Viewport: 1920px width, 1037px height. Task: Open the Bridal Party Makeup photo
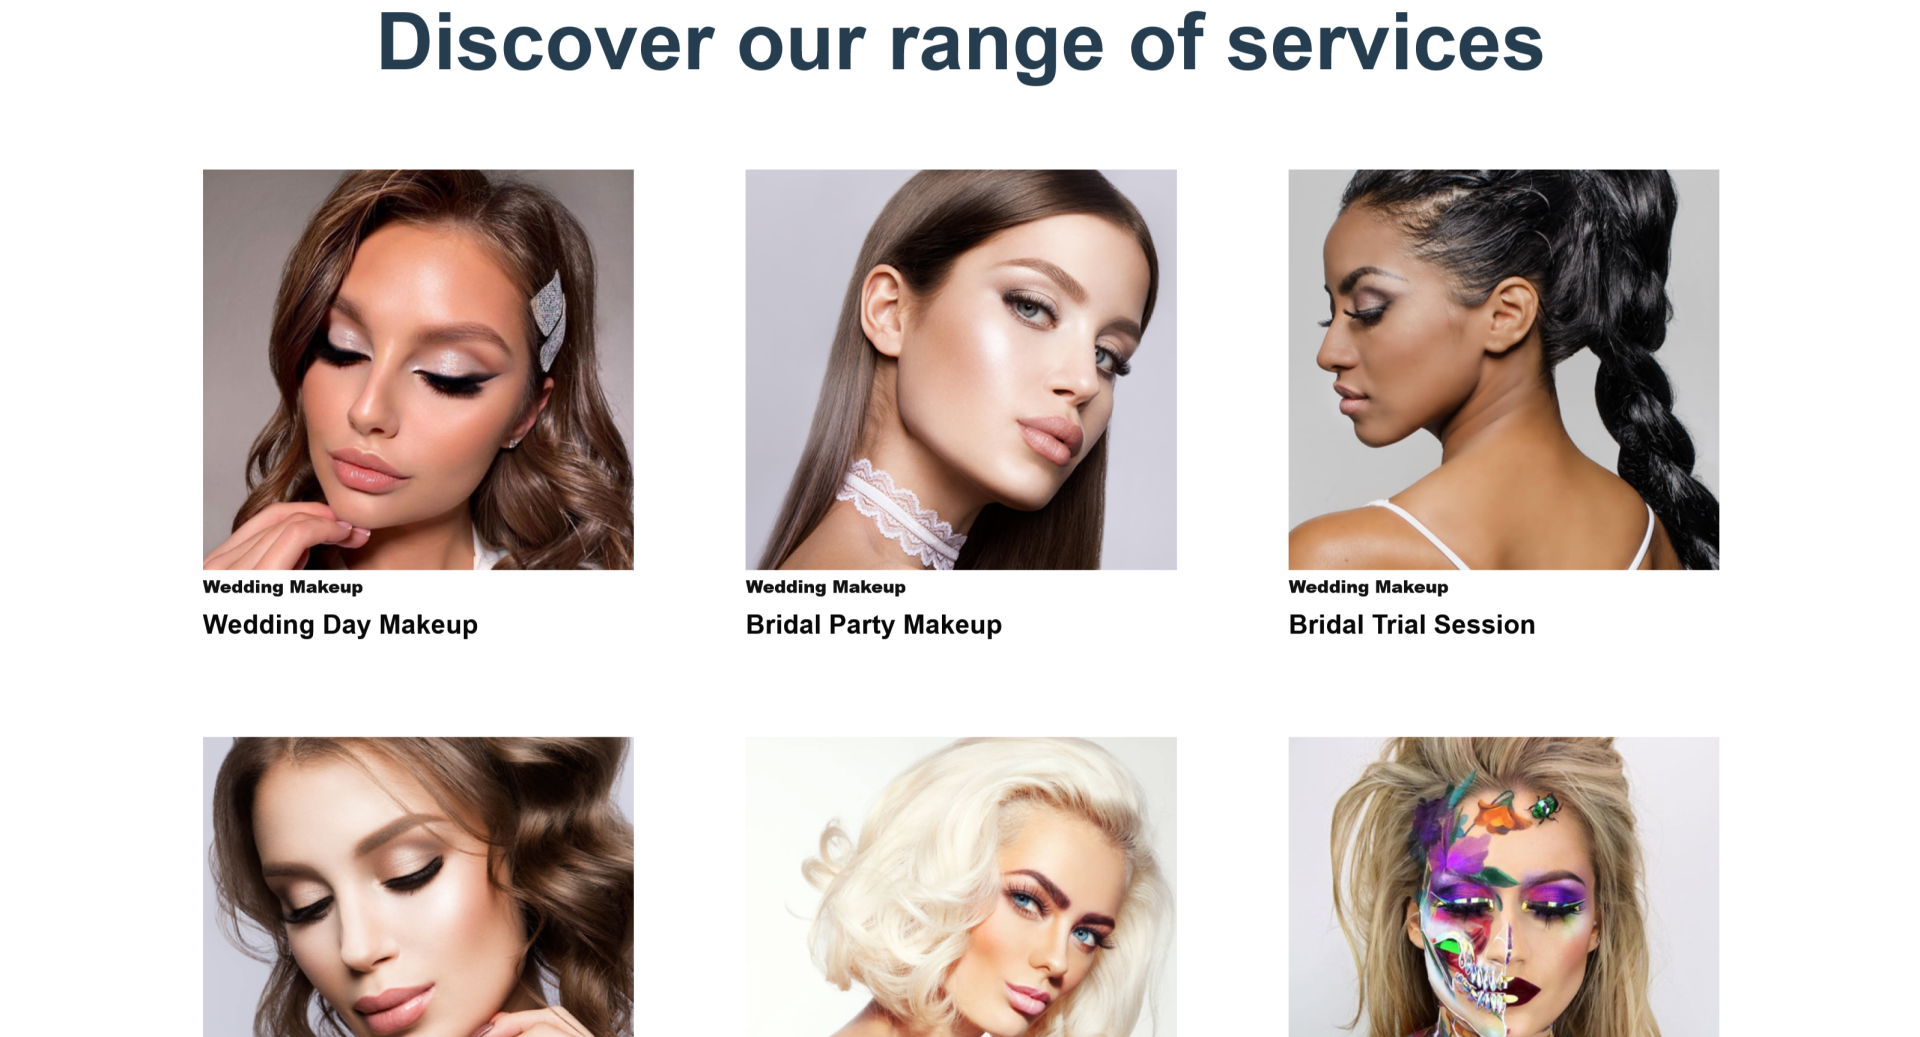(961, 369)
